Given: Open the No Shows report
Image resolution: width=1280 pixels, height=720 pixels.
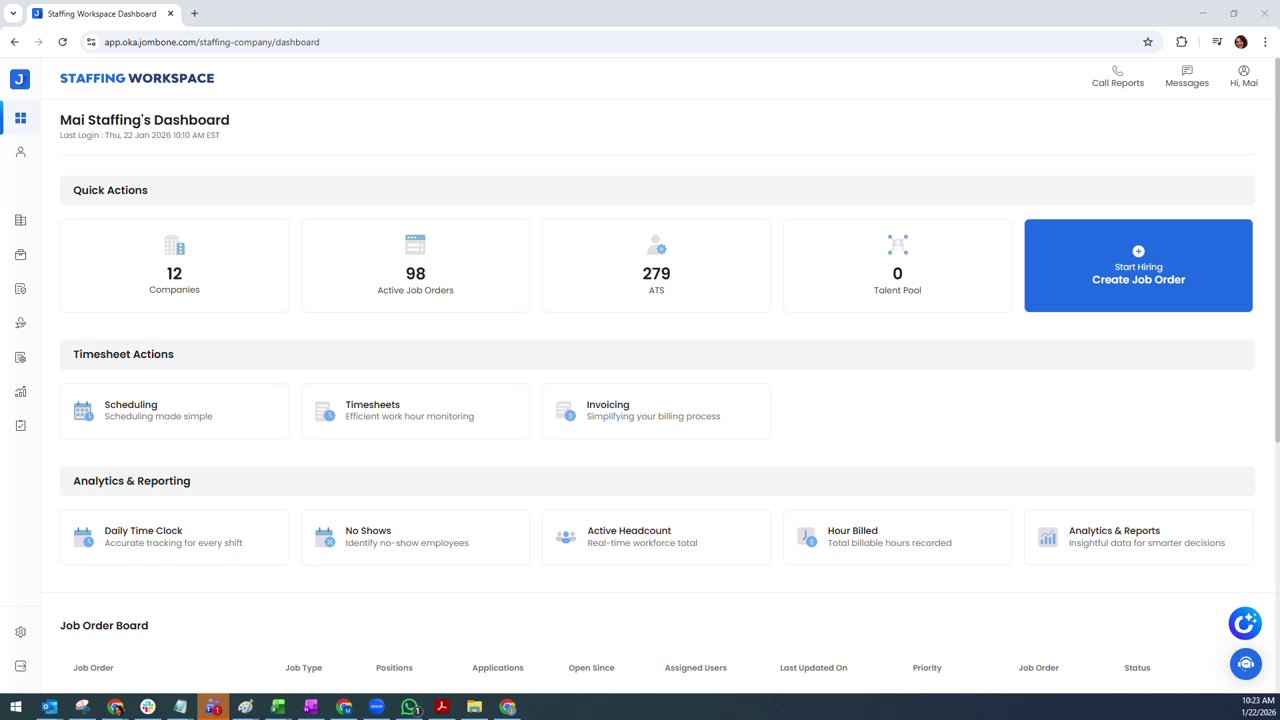Looking at the screenshot, I should [415, 537].
